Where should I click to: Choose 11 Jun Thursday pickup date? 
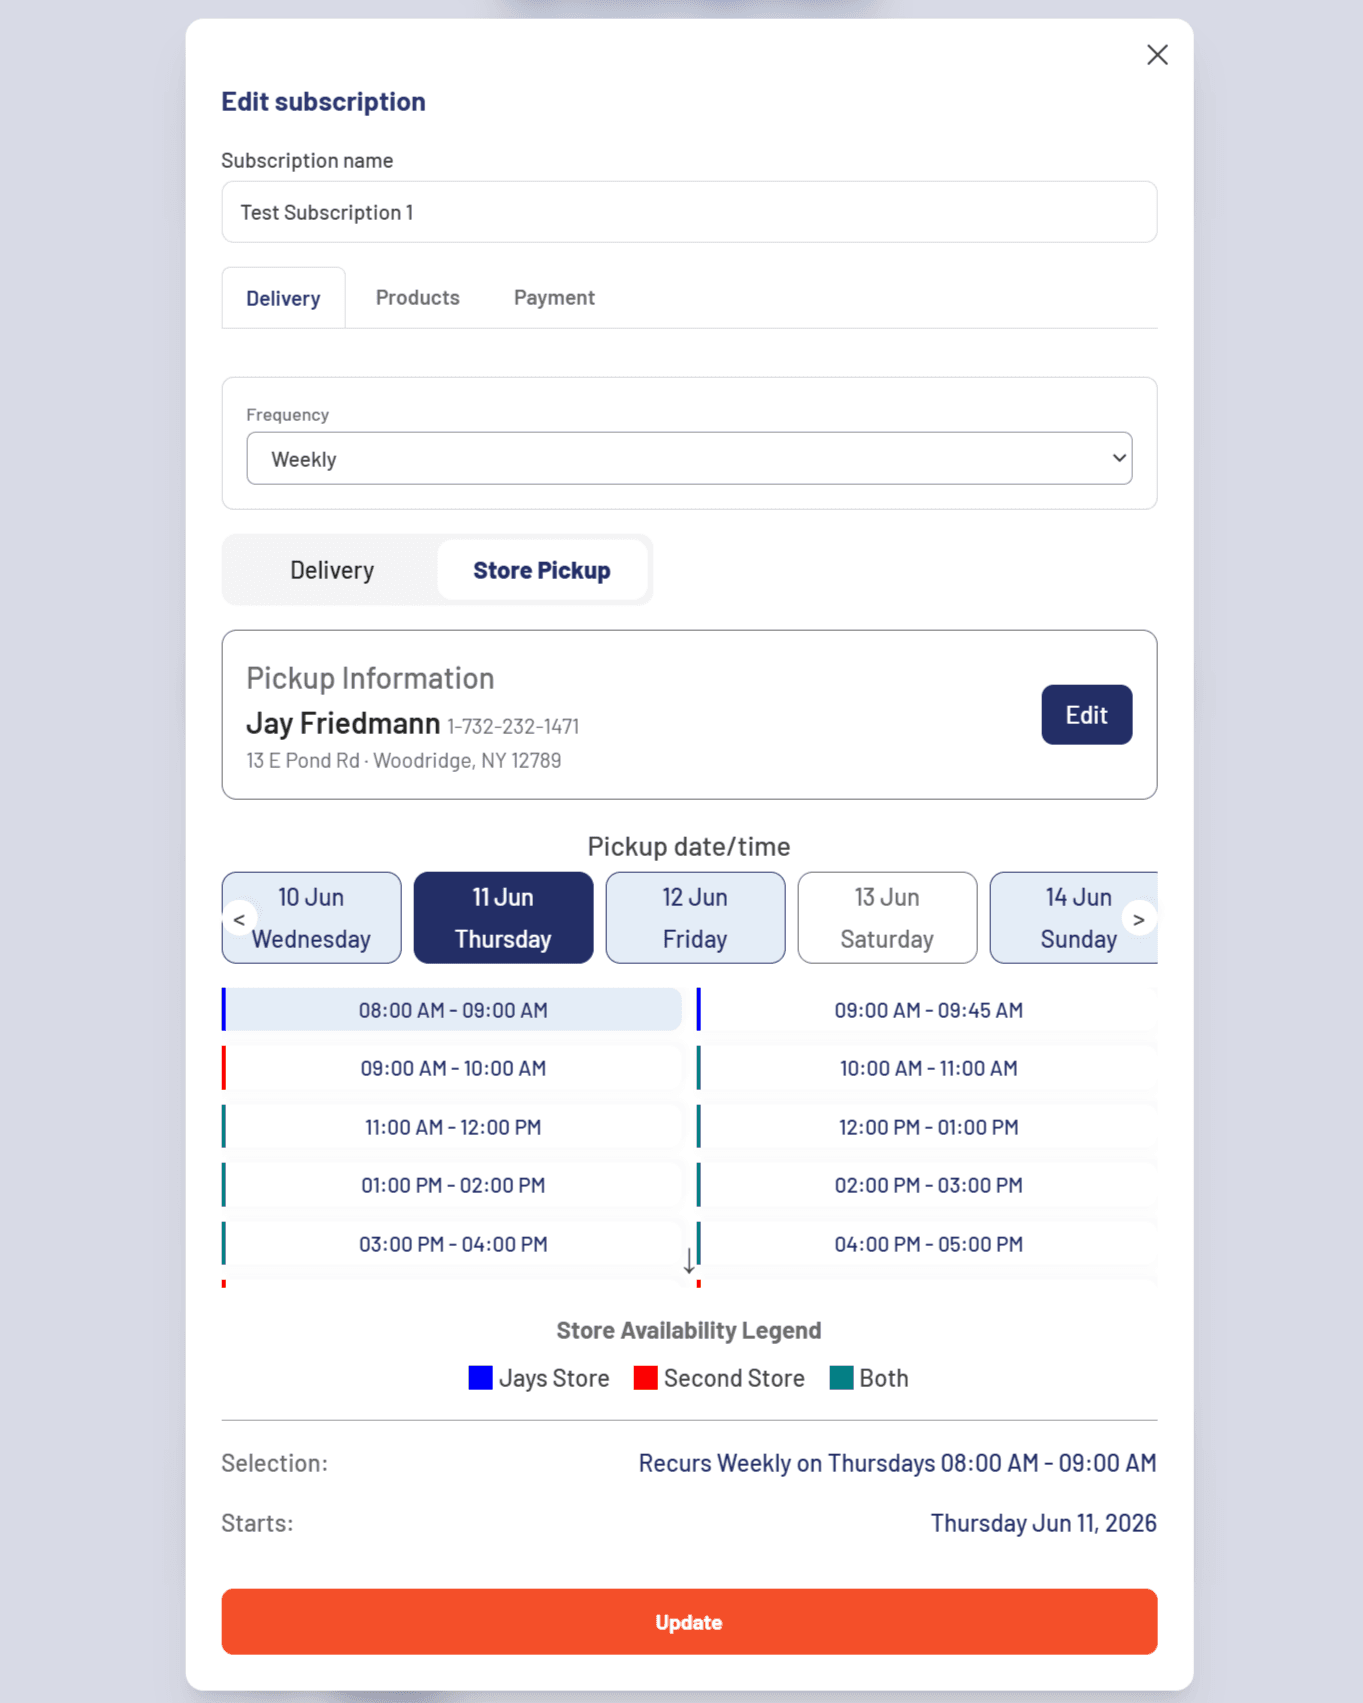point(503,918)
